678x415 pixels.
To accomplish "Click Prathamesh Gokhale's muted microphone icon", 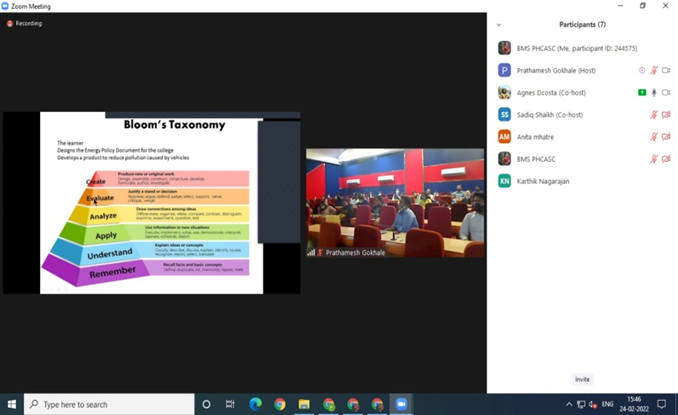I will tap(654, 70).
